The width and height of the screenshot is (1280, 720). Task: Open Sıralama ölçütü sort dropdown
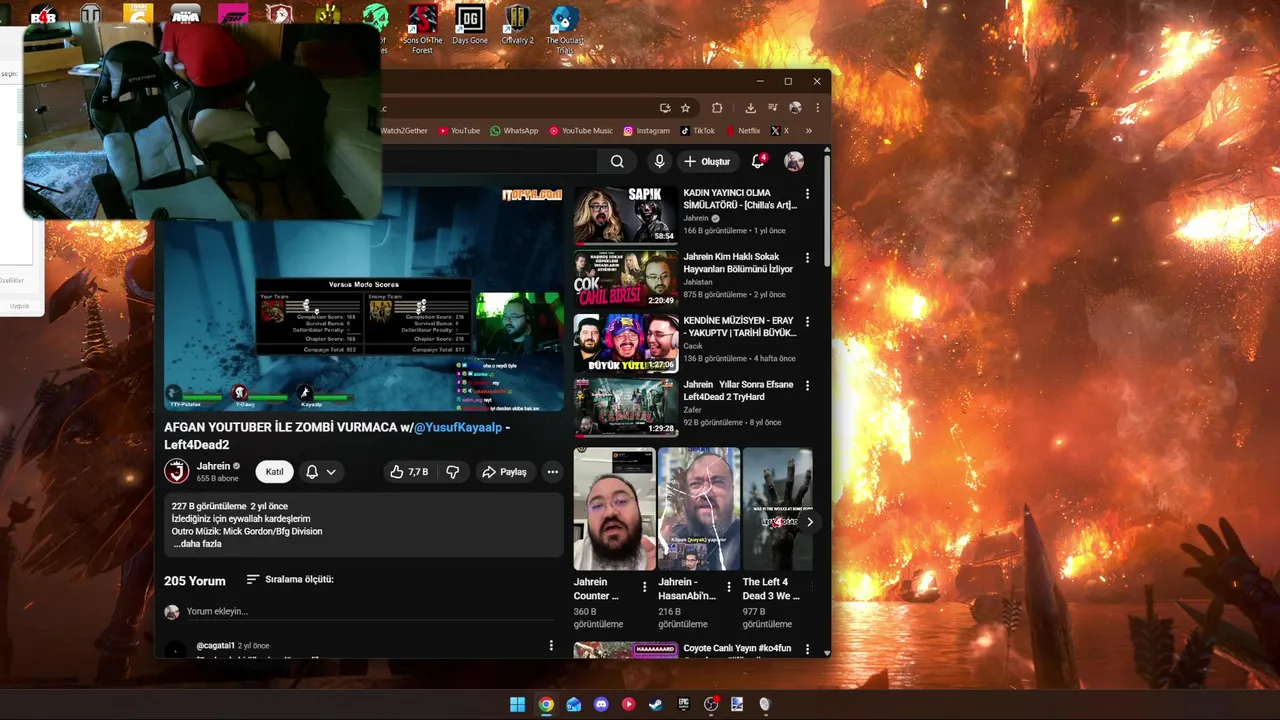coord(290,579)
